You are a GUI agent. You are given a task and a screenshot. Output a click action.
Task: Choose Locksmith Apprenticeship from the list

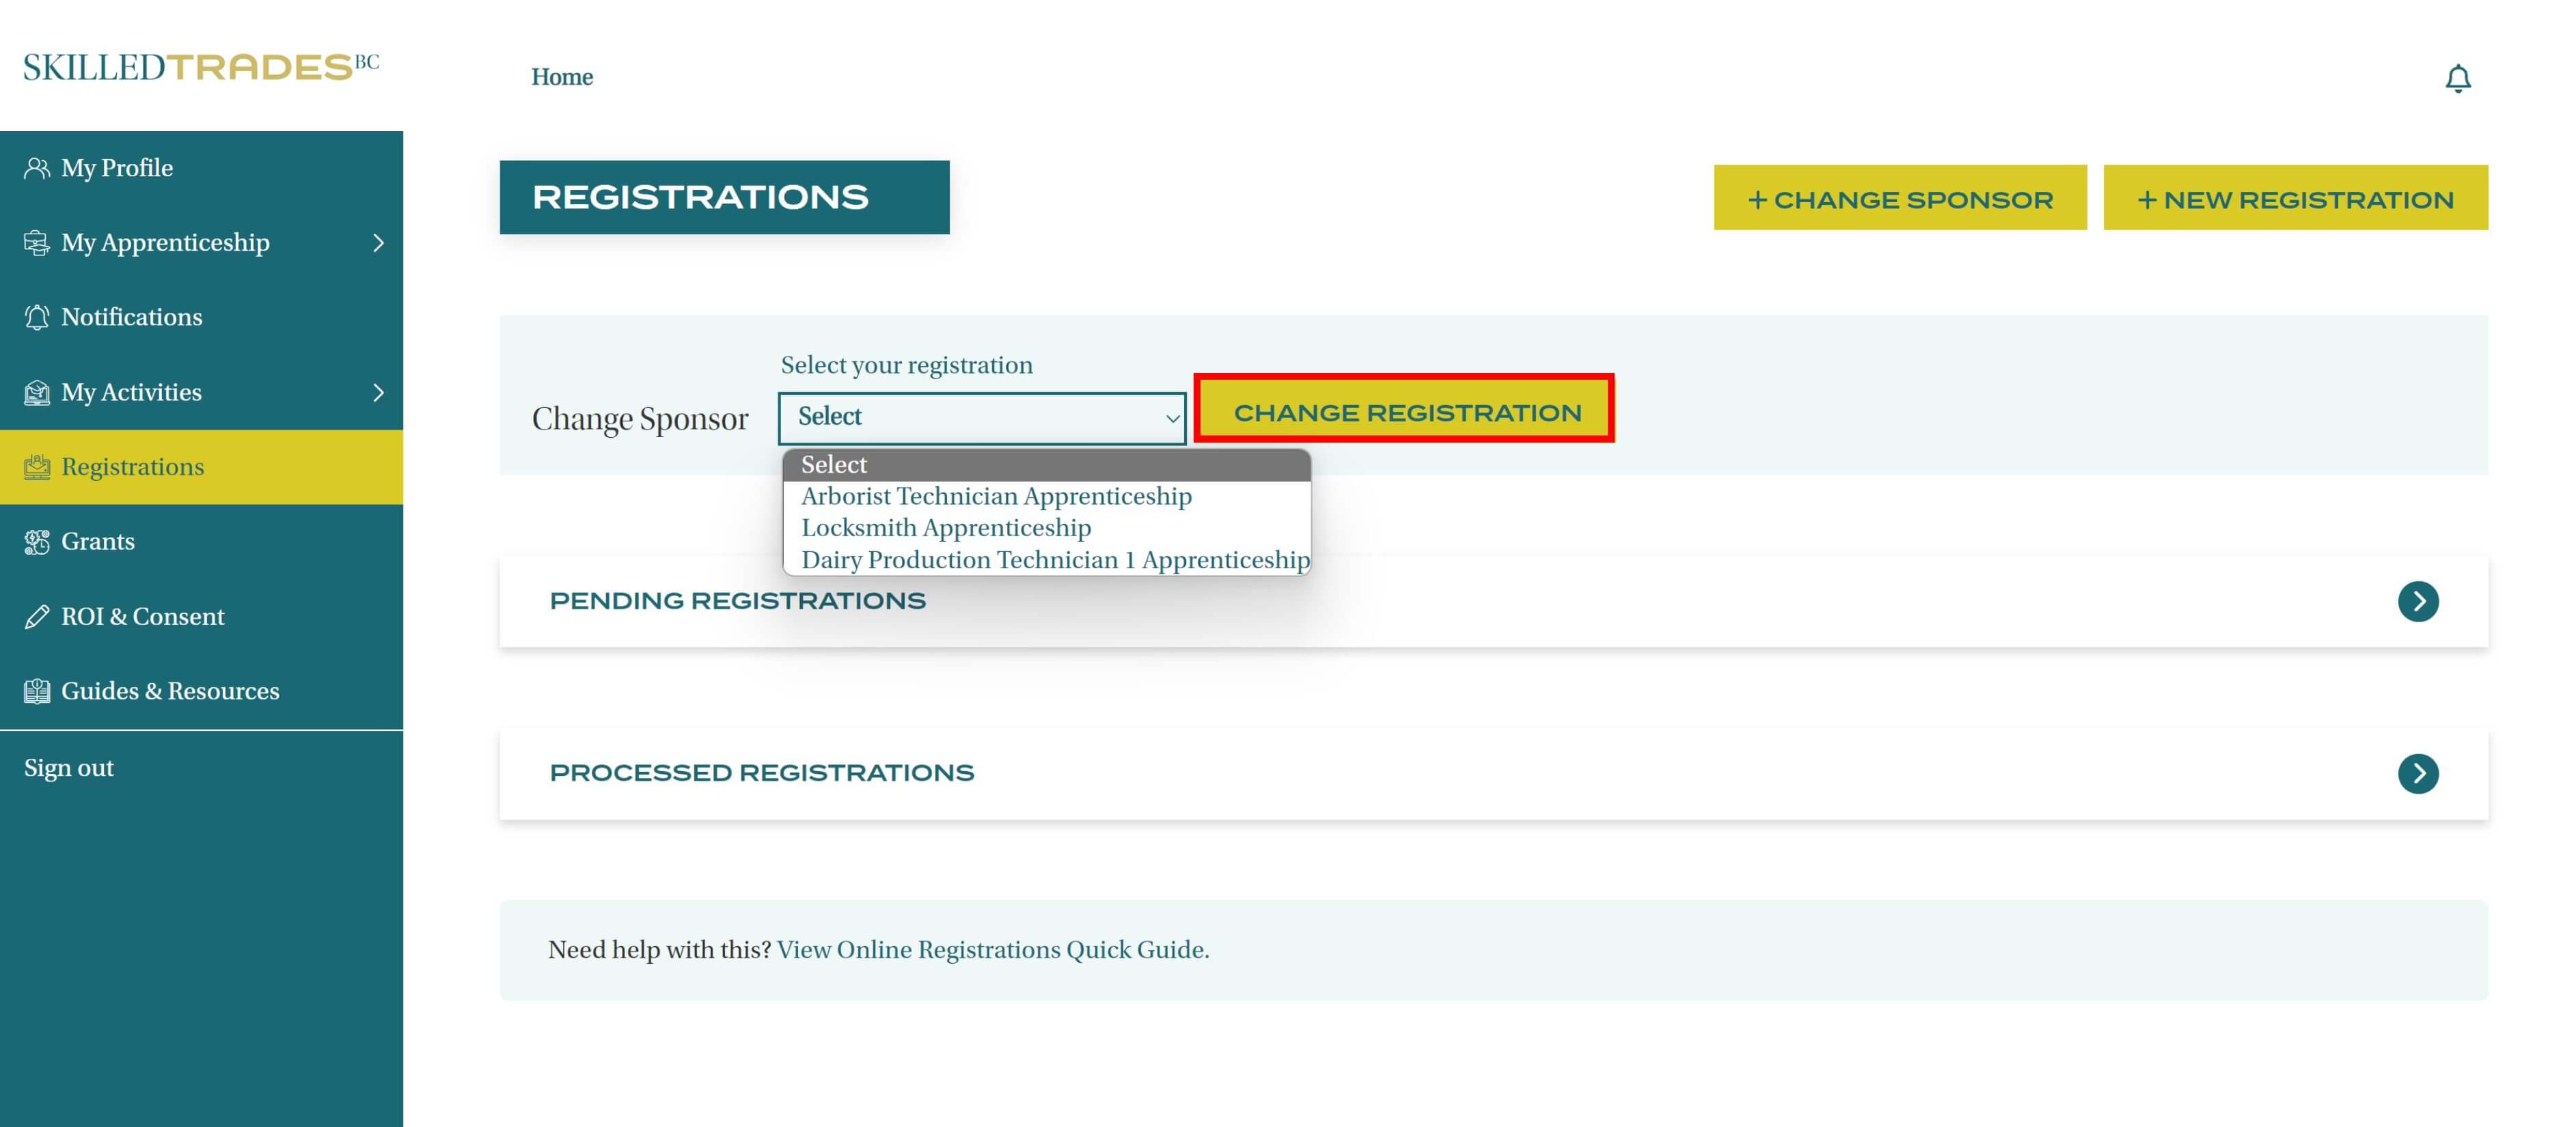pos(945,528)
